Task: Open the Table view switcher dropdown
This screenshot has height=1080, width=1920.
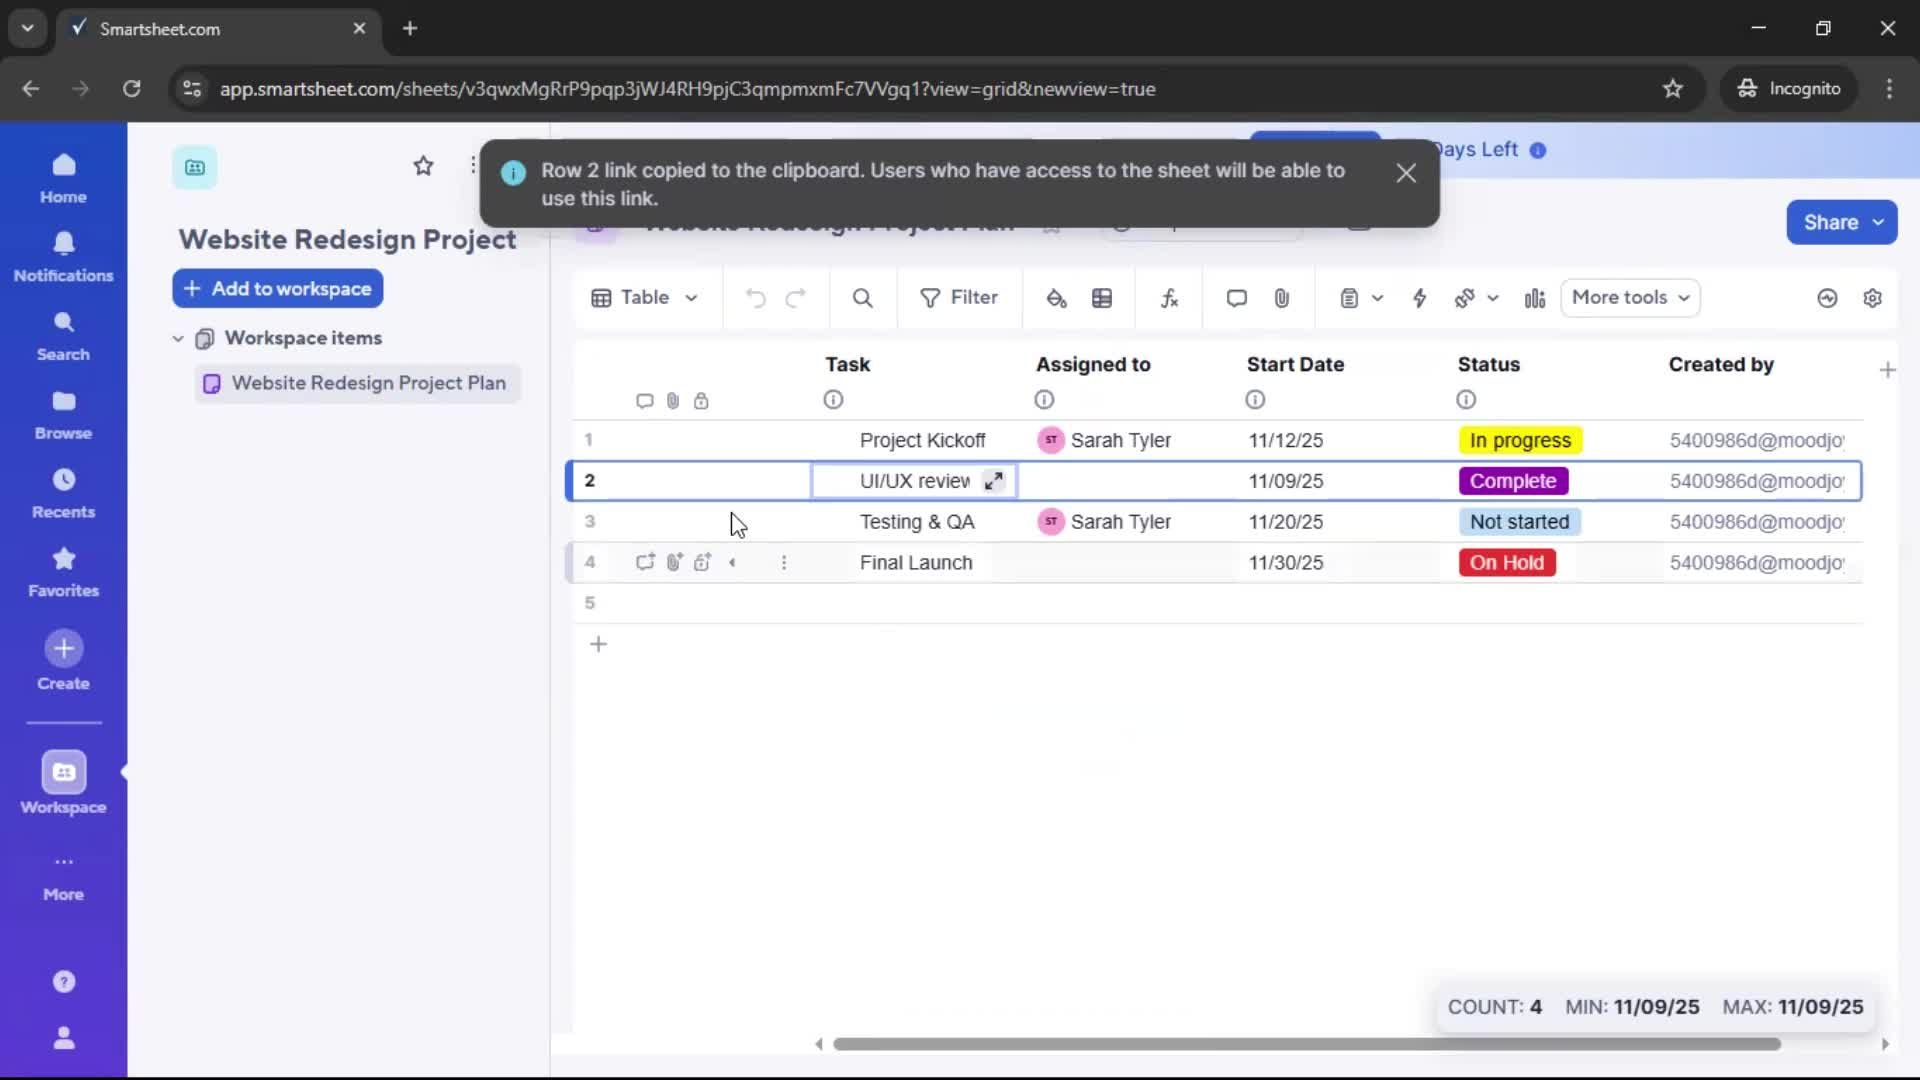Action: [644, 298]
